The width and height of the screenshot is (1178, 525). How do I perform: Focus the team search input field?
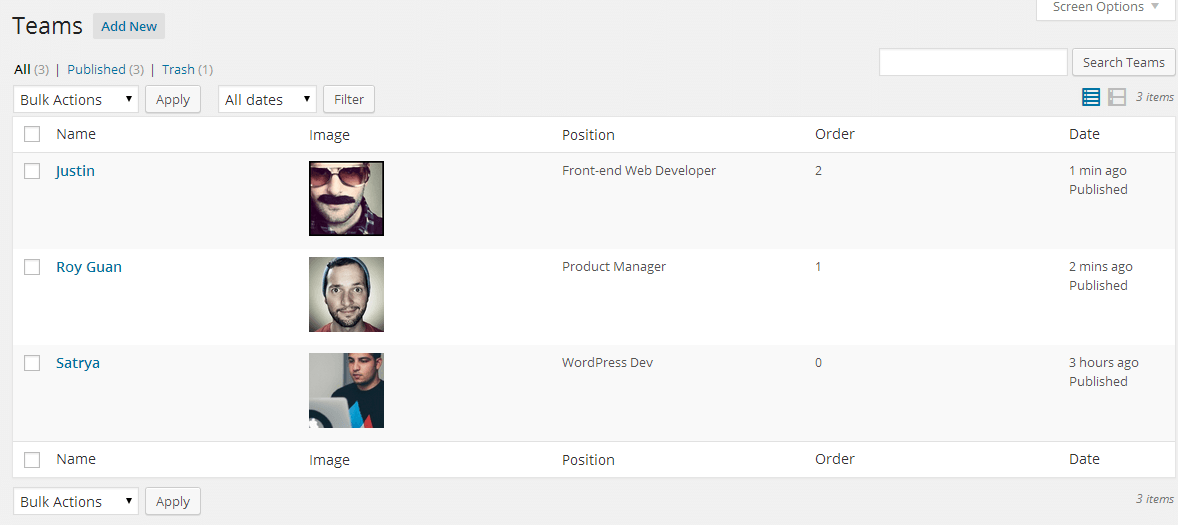pos(973,62)
